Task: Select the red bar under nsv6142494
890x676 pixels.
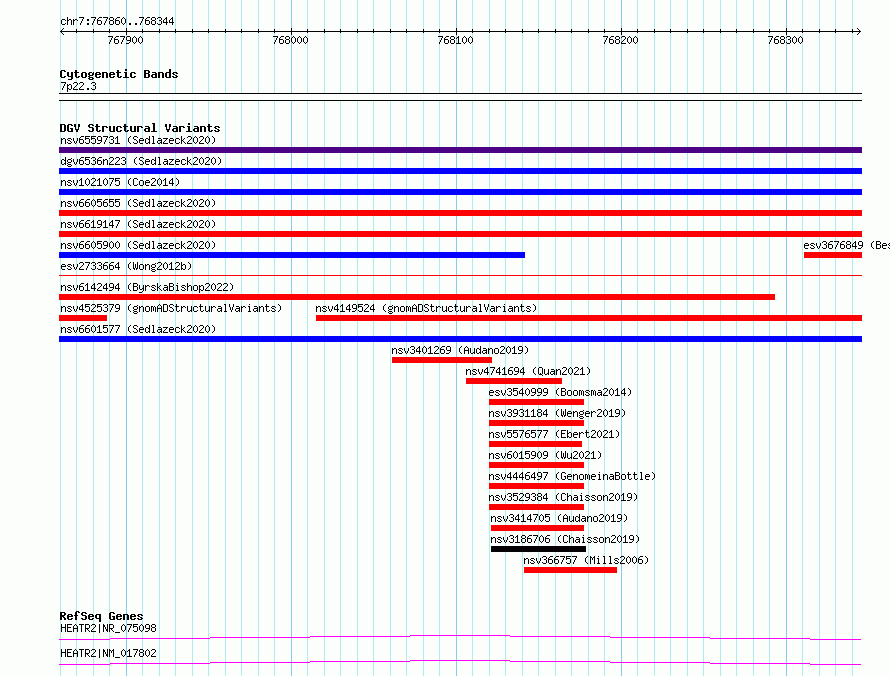Action: click(417, 297)
